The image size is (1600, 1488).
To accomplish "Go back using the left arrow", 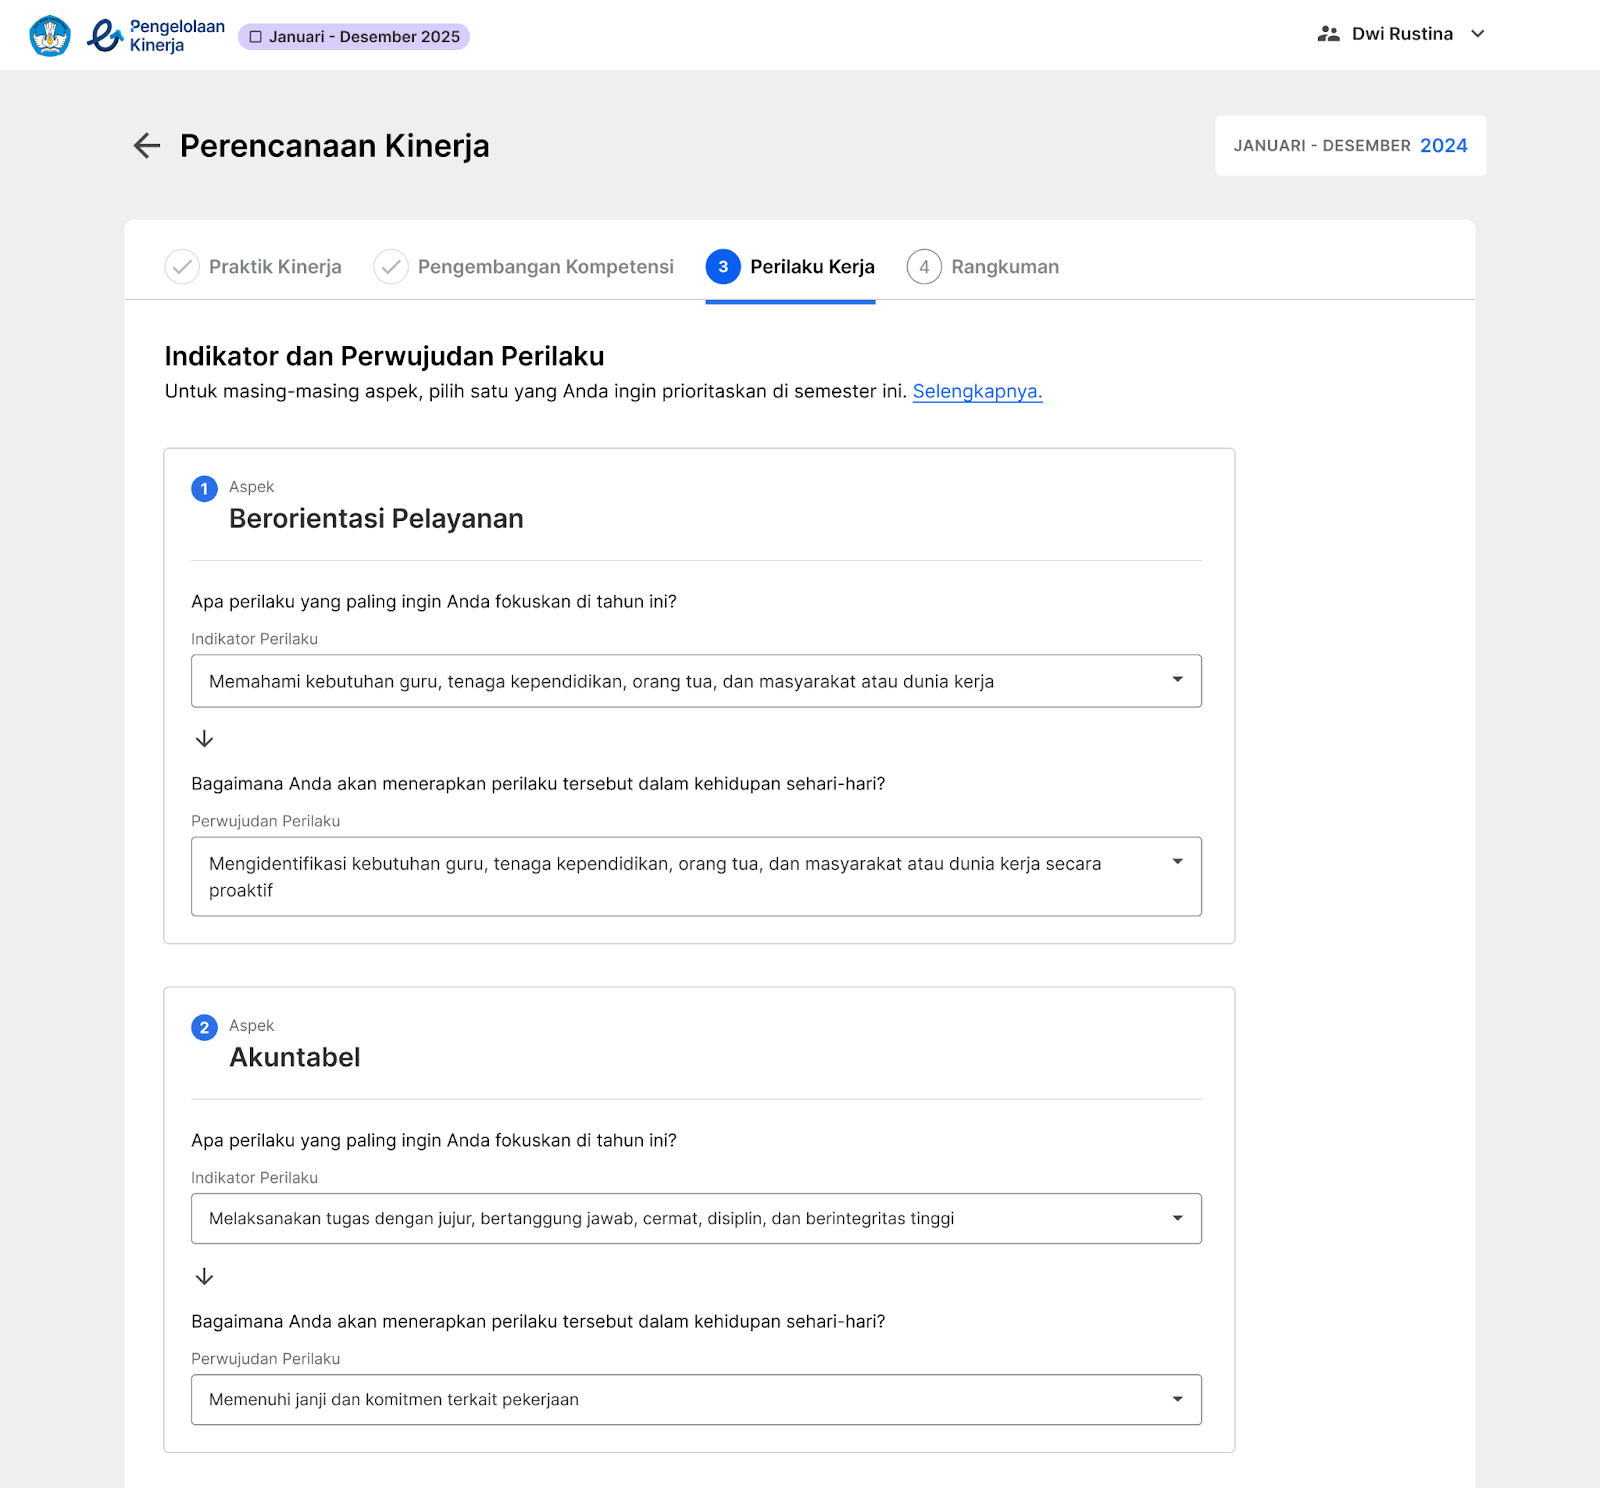I will (x=147, y=146).
